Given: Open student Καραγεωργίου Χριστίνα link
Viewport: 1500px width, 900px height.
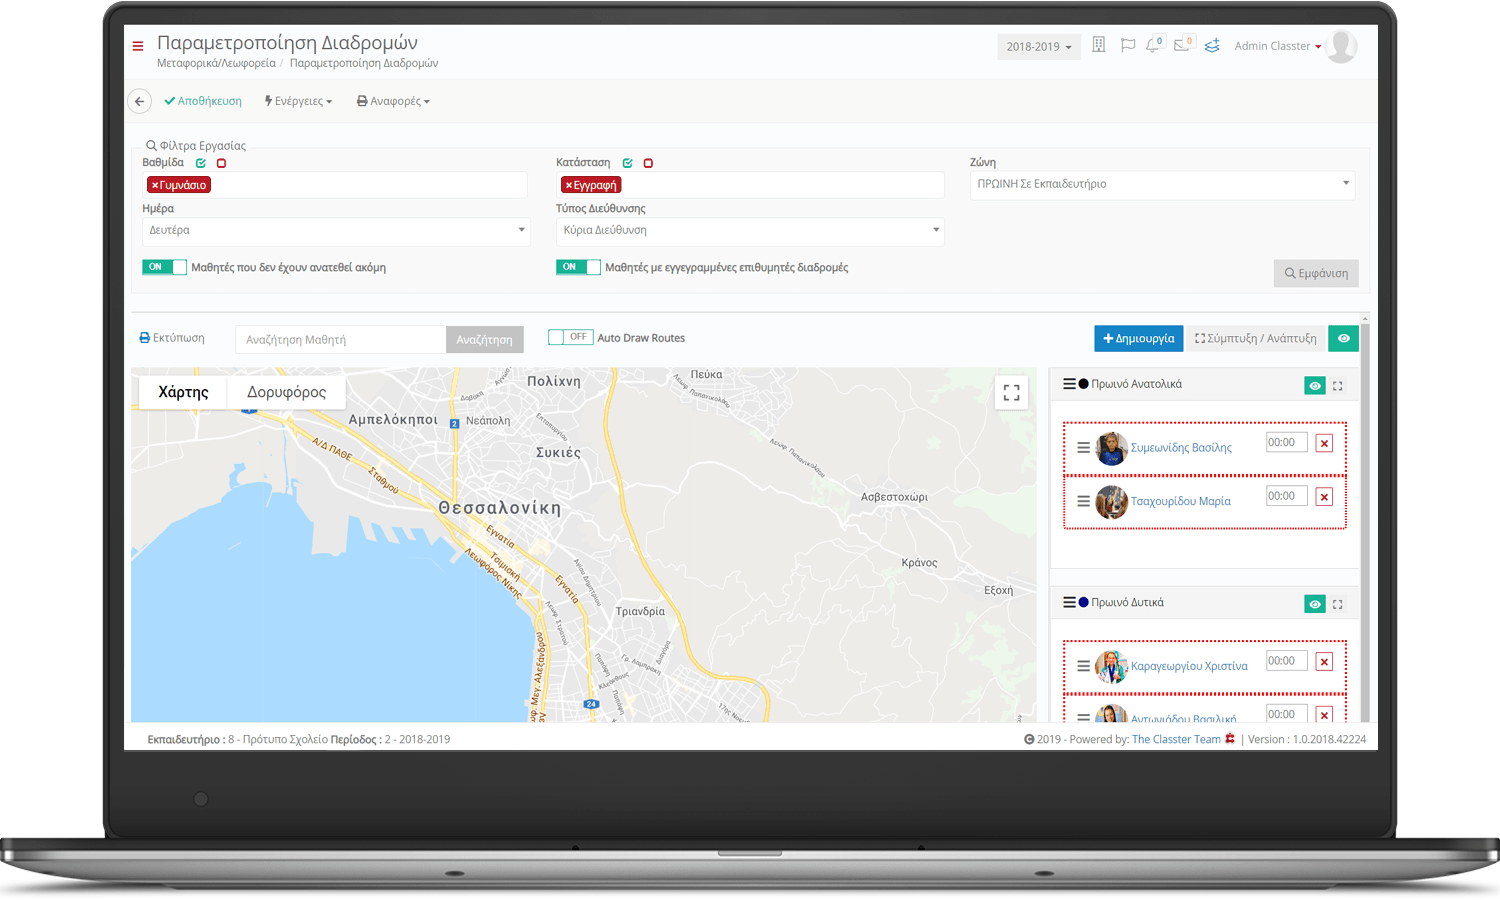Looking at the screenshot, I should point(1189,666).
